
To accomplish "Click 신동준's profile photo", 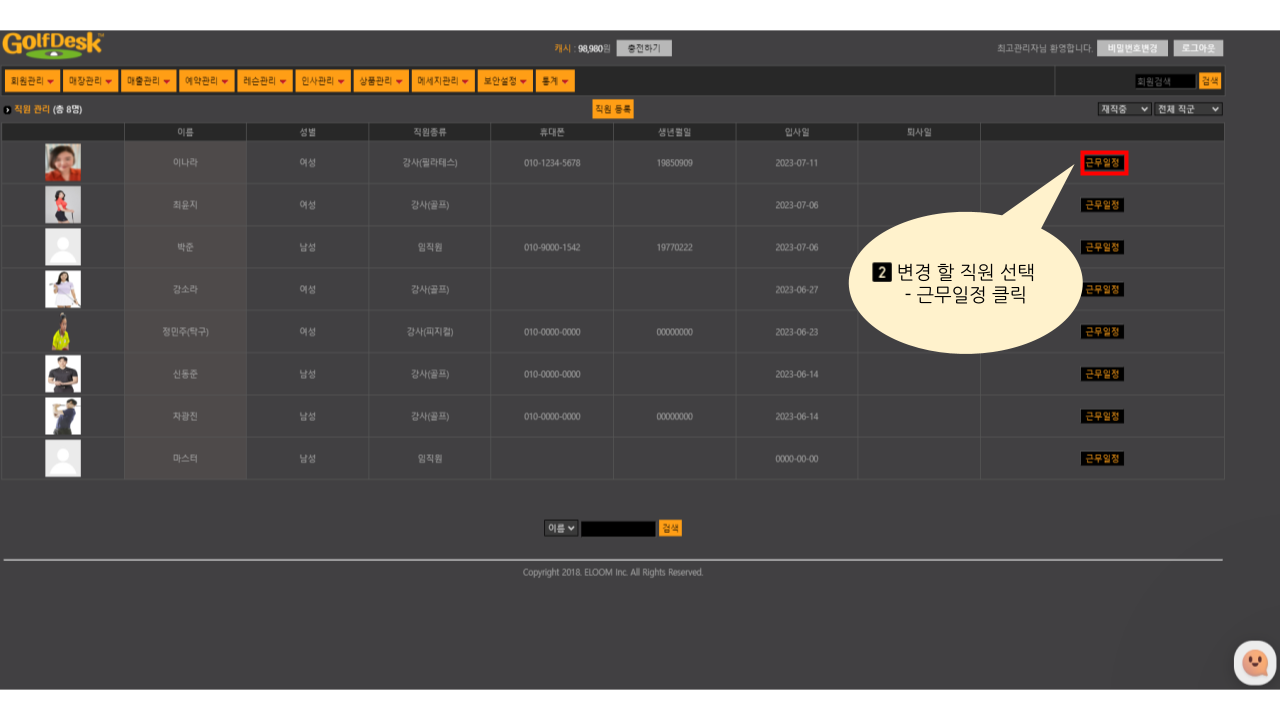I will 63,374.
